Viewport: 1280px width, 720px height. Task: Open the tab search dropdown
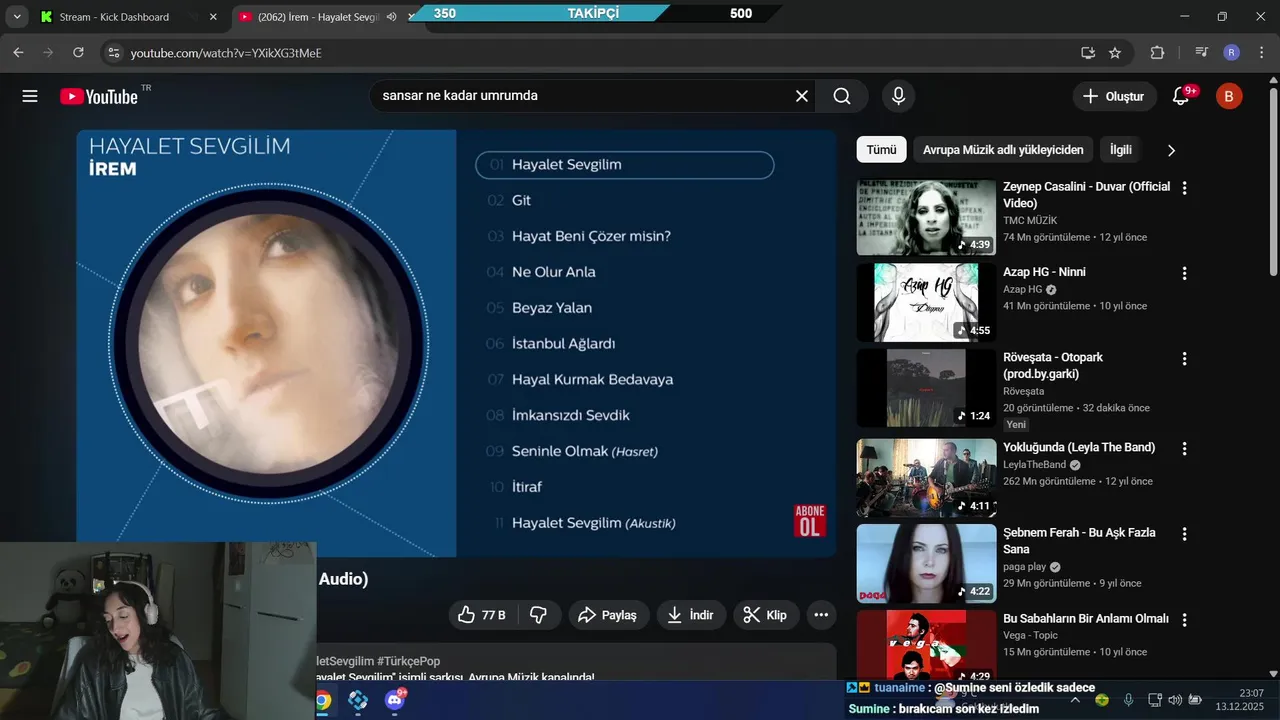click(17, 17)
